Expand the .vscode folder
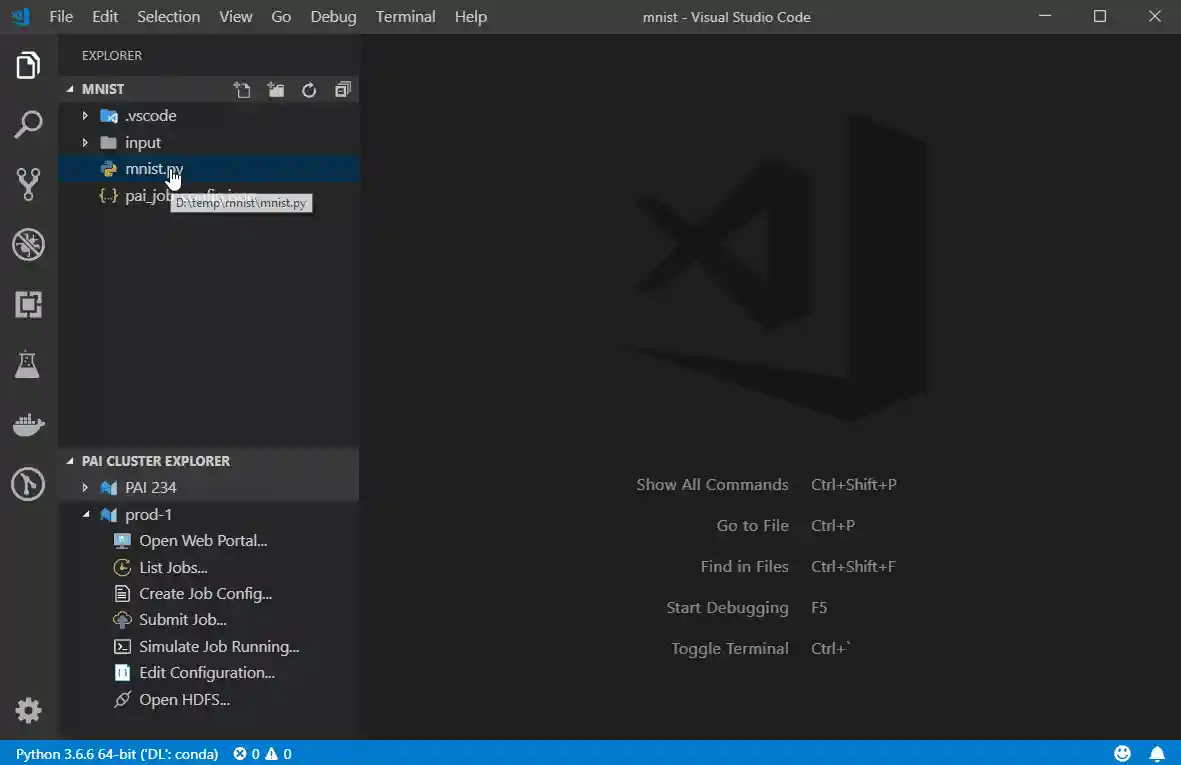Image resolution: width=1181 pixels, height=765 pixels. click(x=85, y=116)
